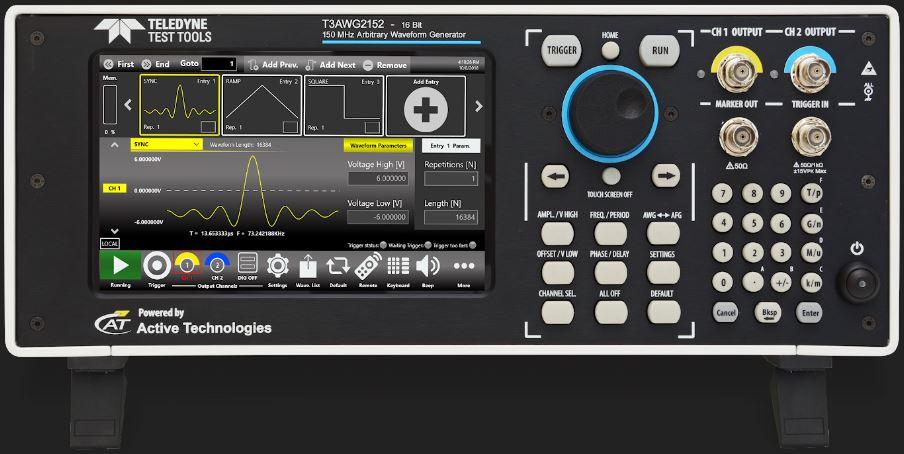Click the ALL OFF button
The width and height of the screenshot is (904, 454).
click(610, 312)
